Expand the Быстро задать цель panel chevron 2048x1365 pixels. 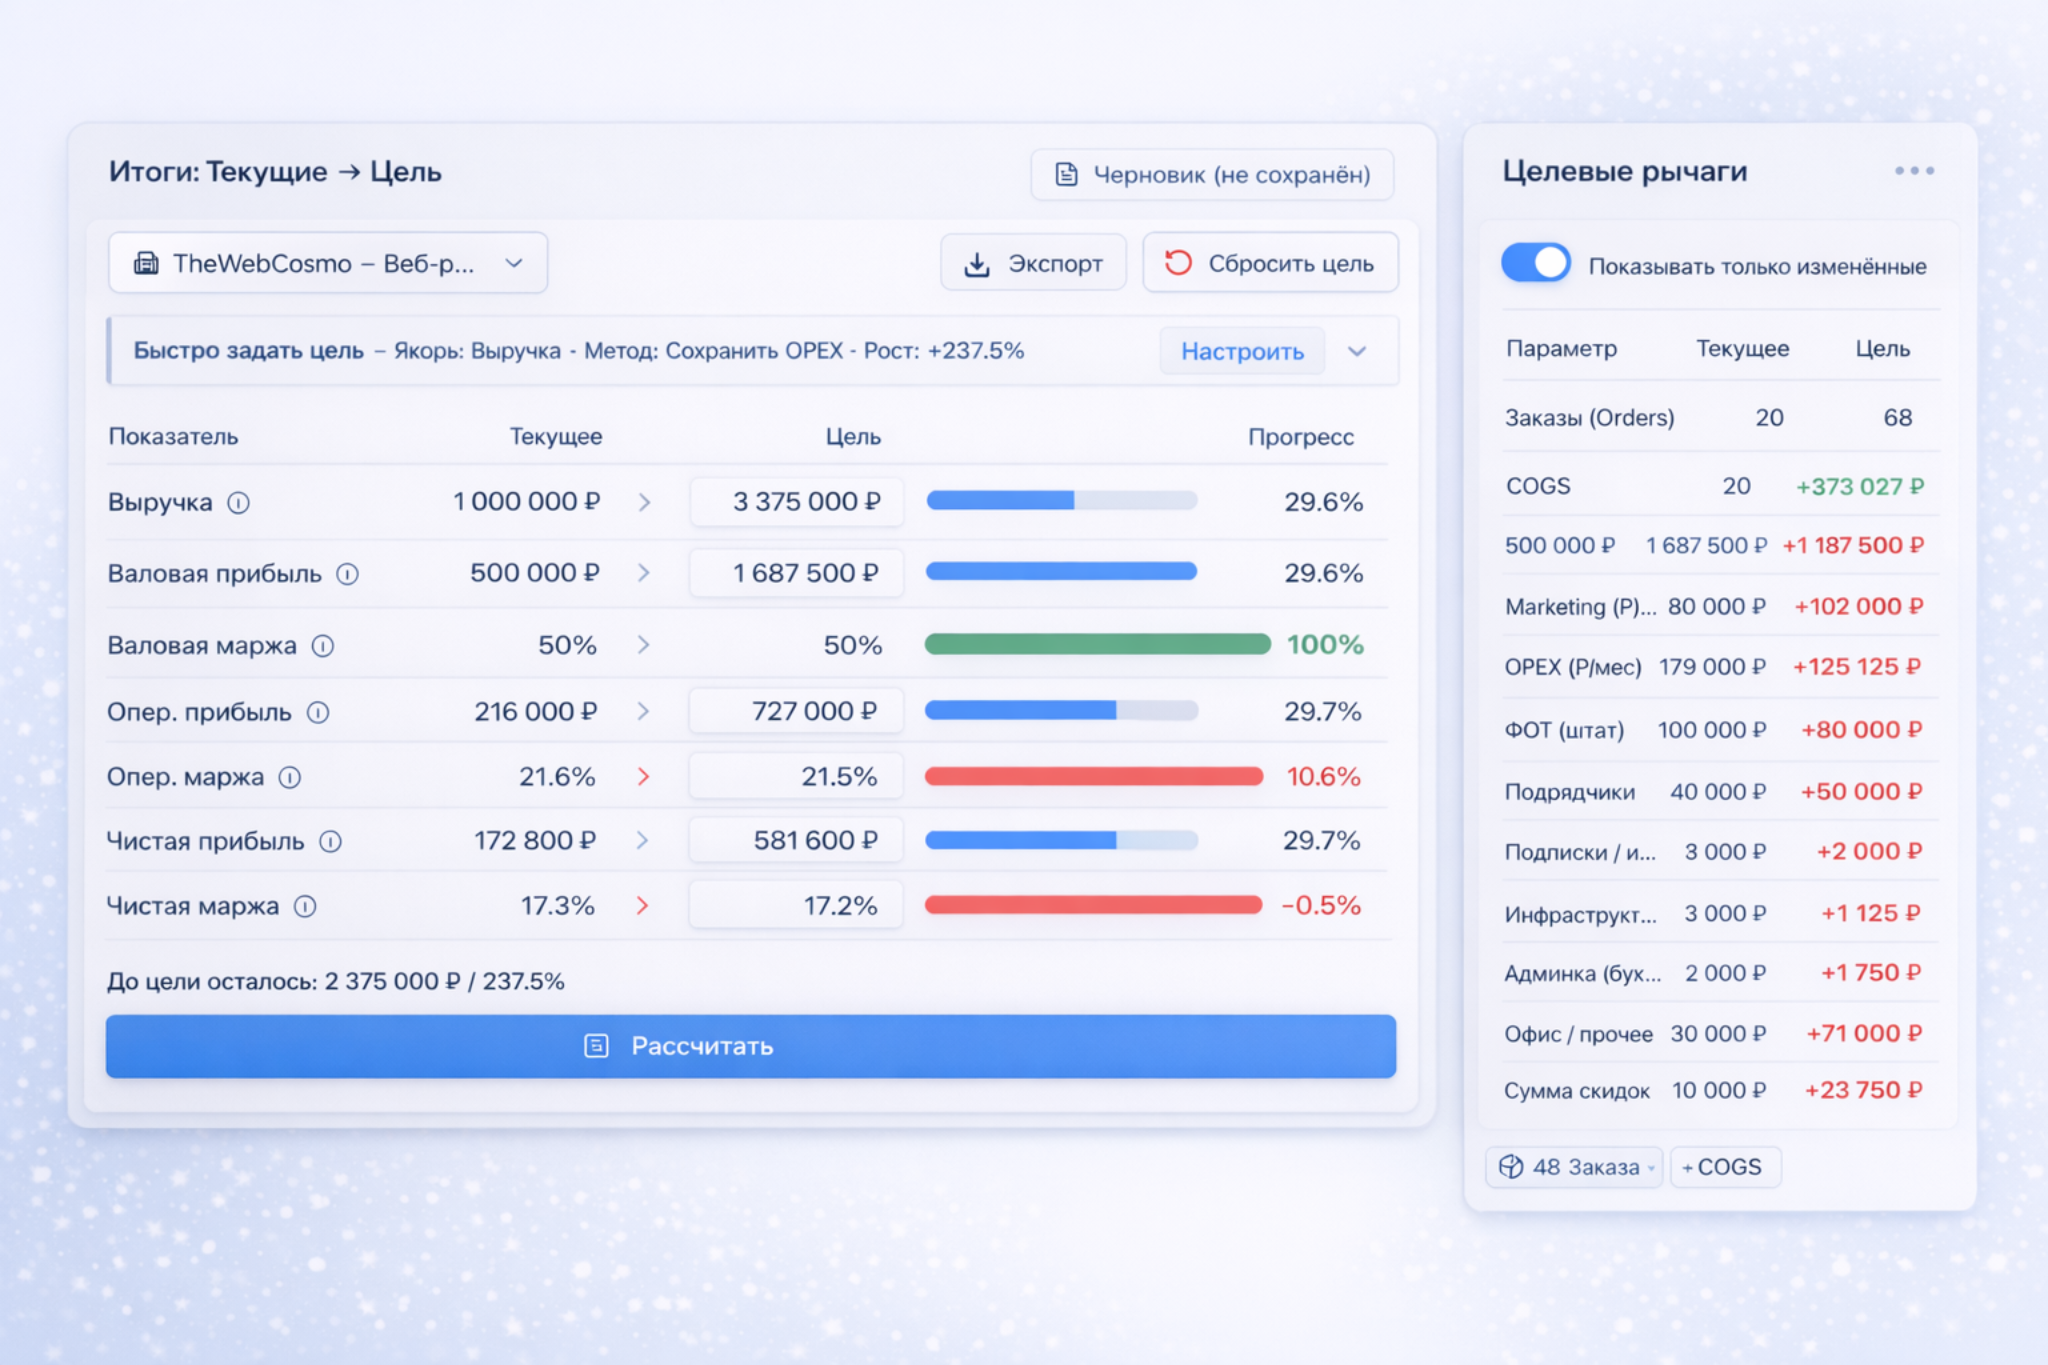tap(1356, 352)
